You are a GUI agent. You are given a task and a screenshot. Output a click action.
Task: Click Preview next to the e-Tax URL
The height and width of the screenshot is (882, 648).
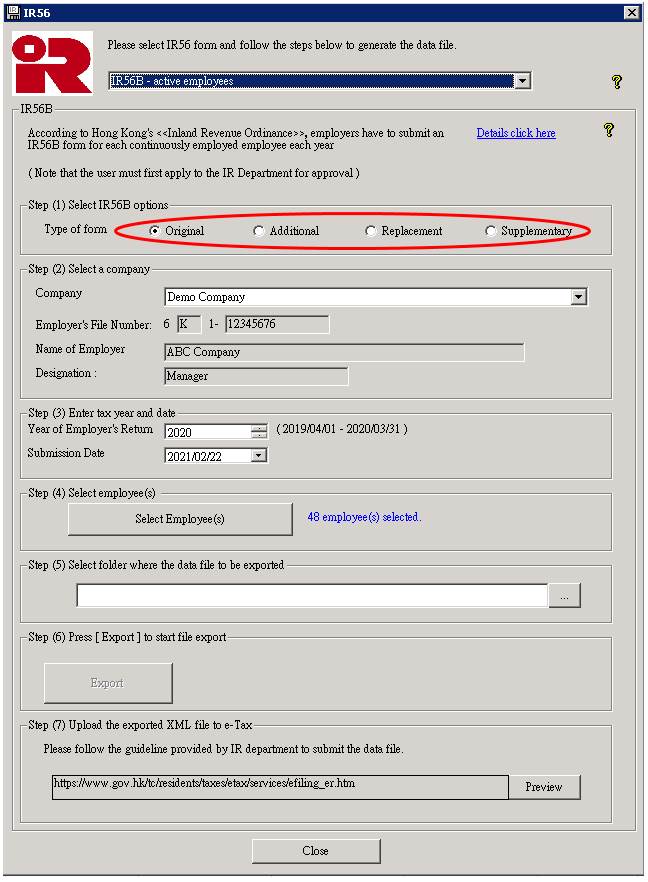tap(543, 787)
